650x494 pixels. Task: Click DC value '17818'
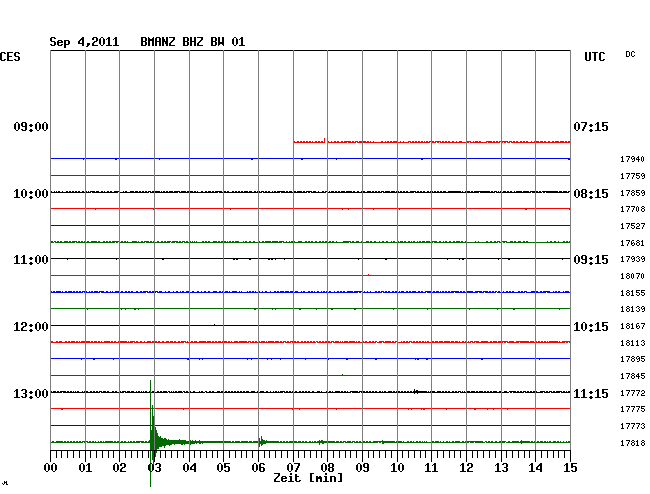click(633, 443)
